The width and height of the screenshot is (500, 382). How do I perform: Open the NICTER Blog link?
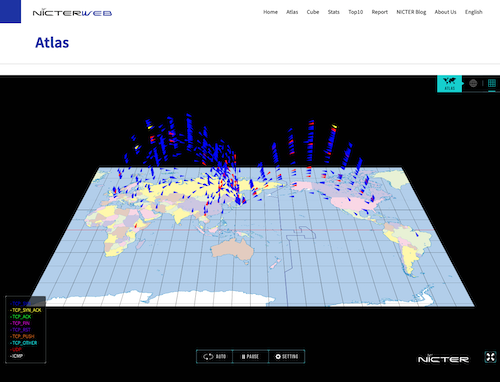coord(411,12)
